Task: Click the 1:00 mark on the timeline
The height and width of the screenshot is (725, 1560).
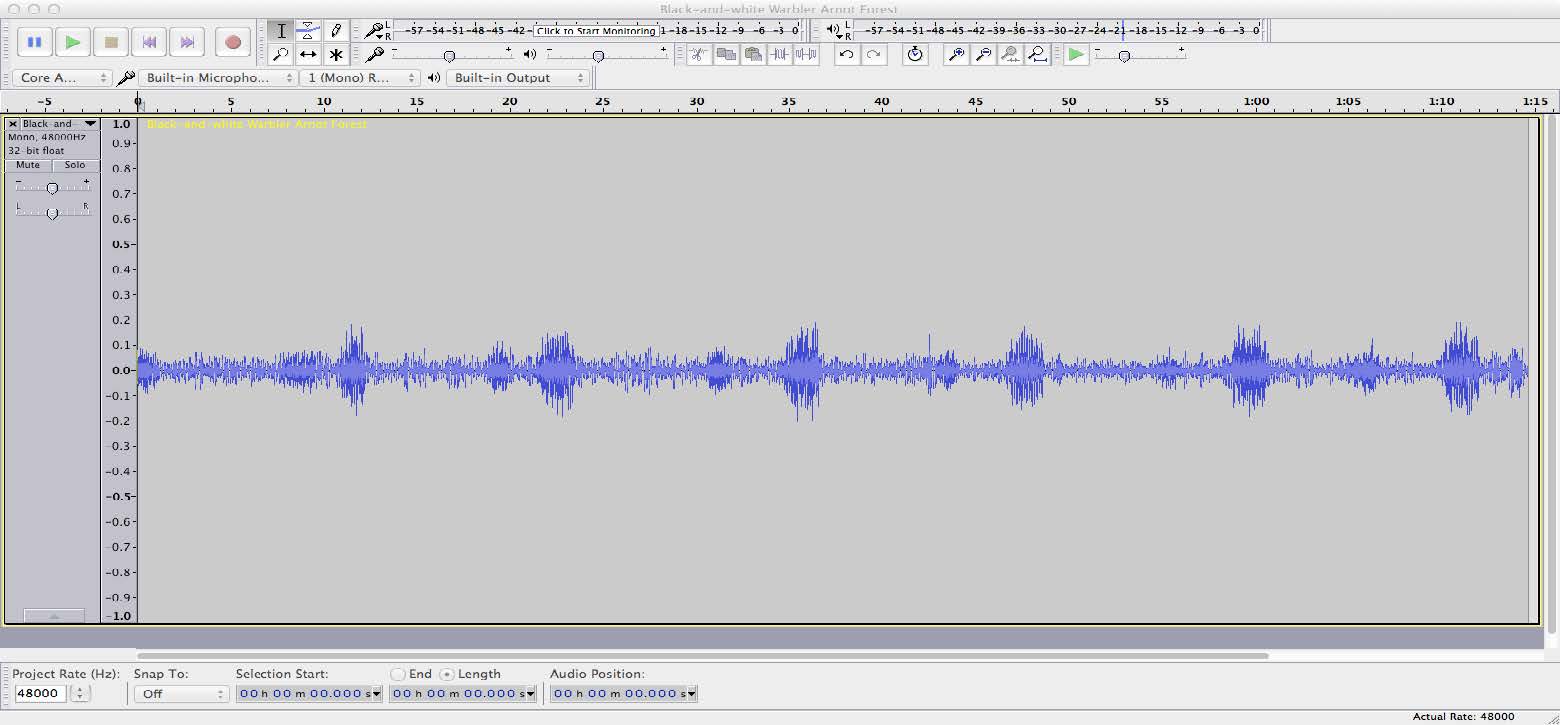Action: click(1256, 102)
